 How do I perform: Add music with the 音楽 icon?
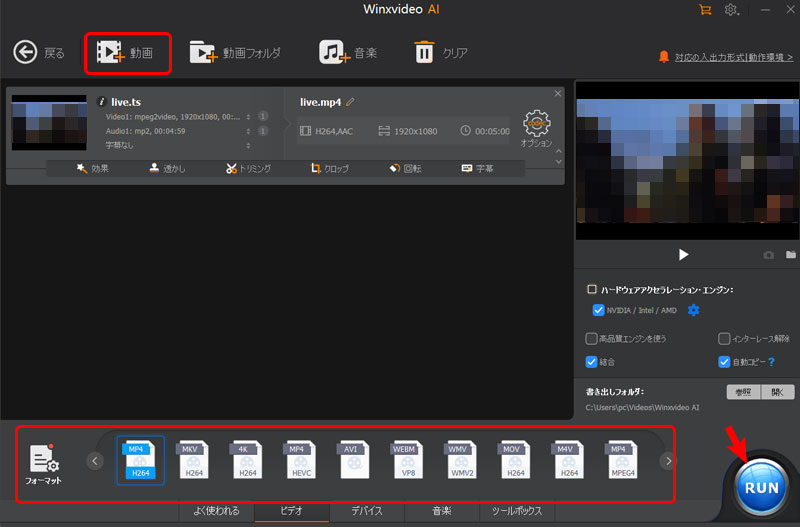click(x=335, y=52)
